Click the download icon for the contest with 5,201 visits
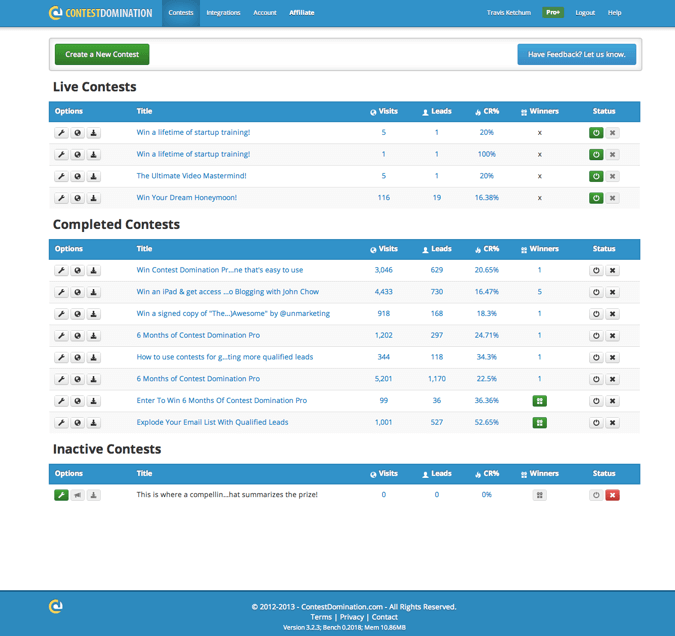Viewport: 675px width, 636px height. (x=93, y=379)
